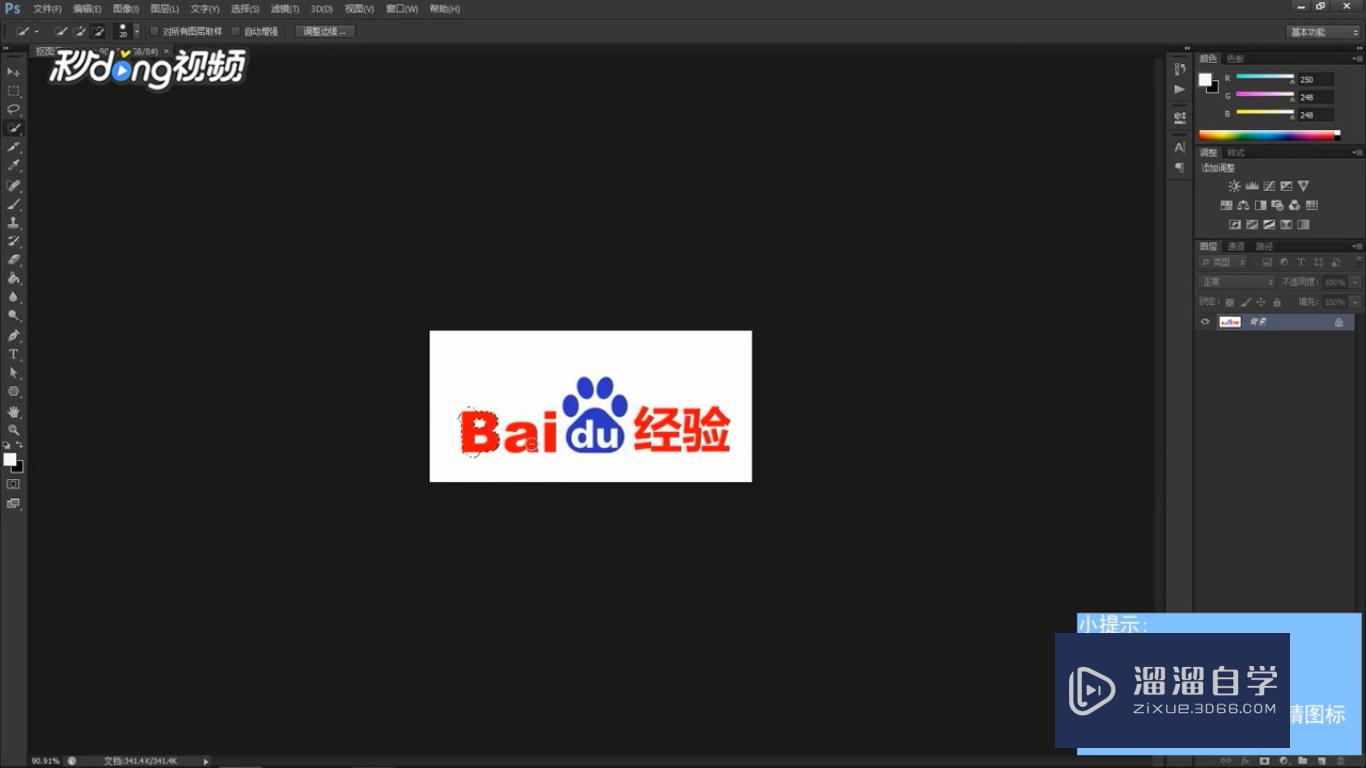Select the Horizontal Type tool
Viewport: 1366px width, 768px height.
coord(14,354)
